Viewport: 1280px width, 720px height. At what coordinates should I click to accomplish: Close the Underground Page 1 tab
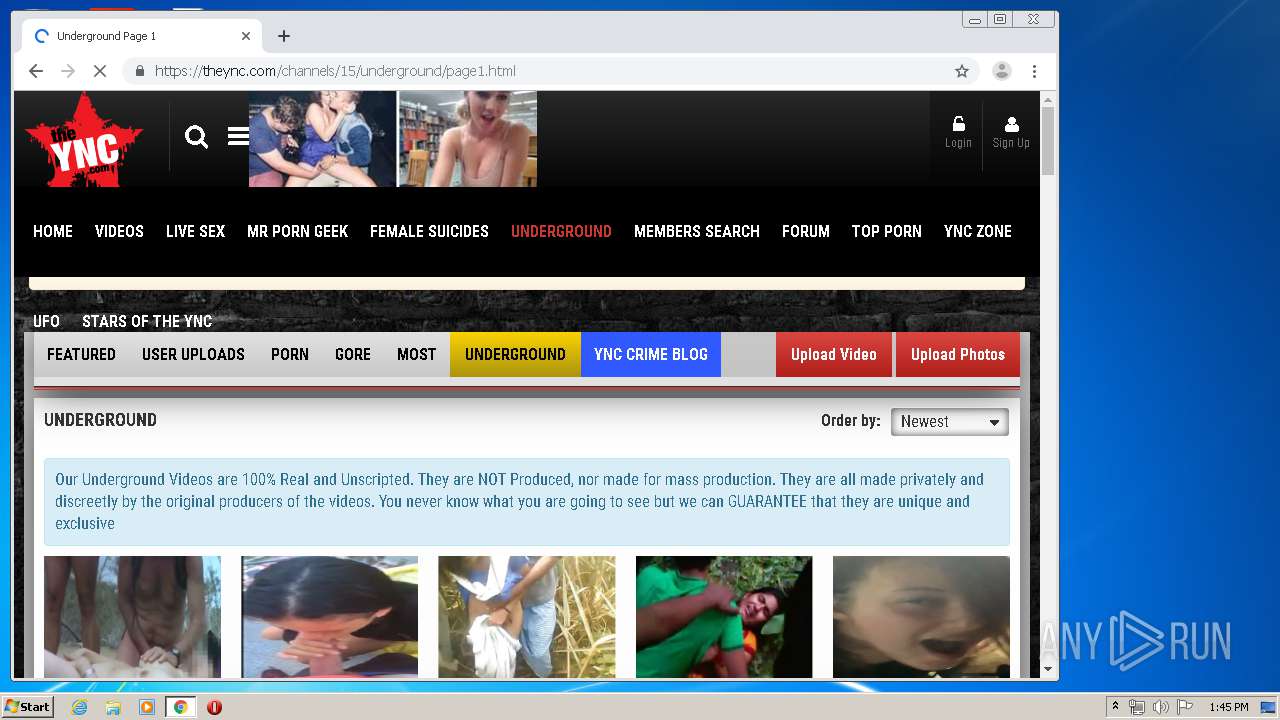point(246,36)
